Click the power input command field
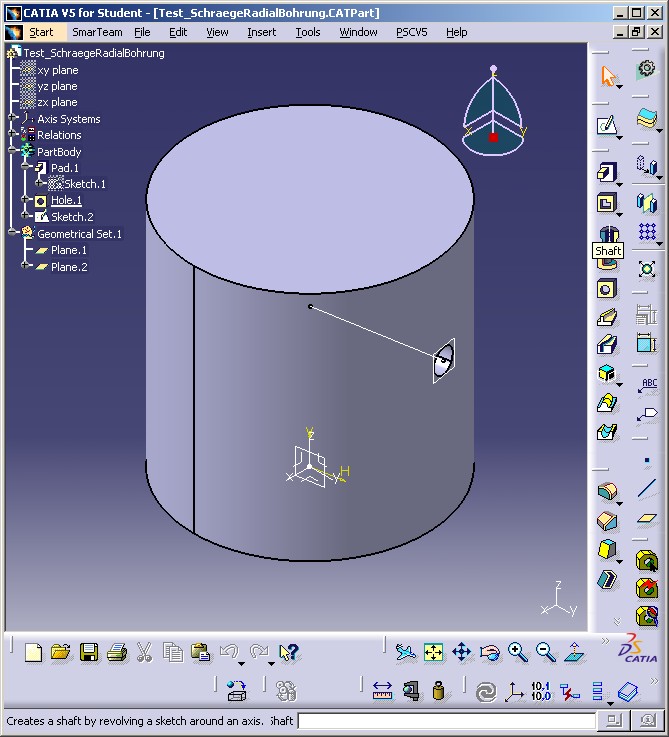 (447, 721)
